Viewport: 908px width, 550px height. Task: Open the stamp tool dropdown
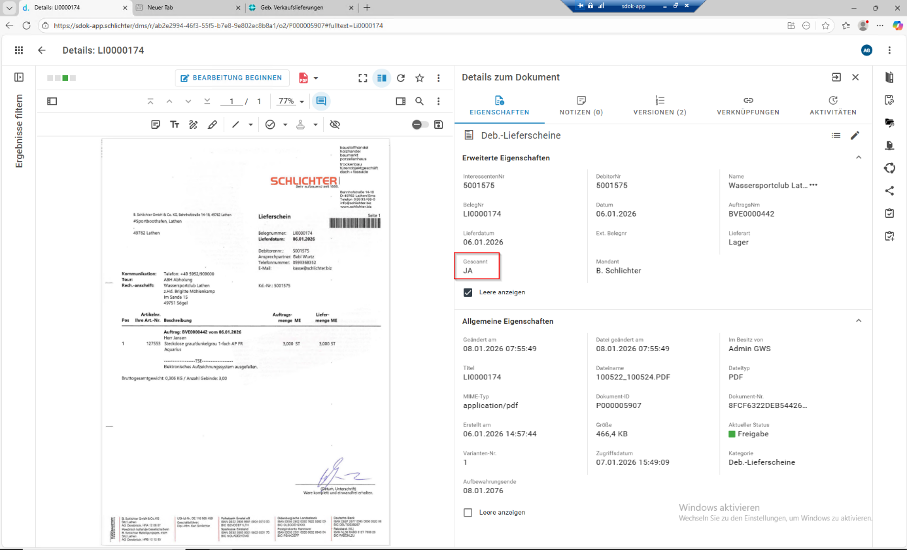[316, 124]
